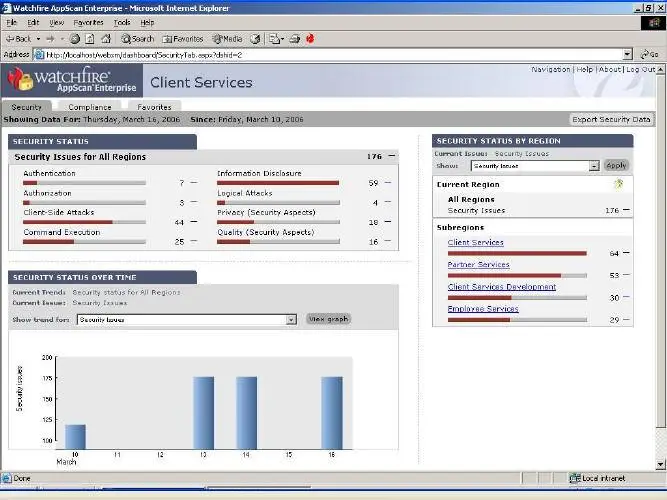This screenshot has height=500, width=667.
Task: Open the Favorites toolbar button
Action: coord(183,39)
